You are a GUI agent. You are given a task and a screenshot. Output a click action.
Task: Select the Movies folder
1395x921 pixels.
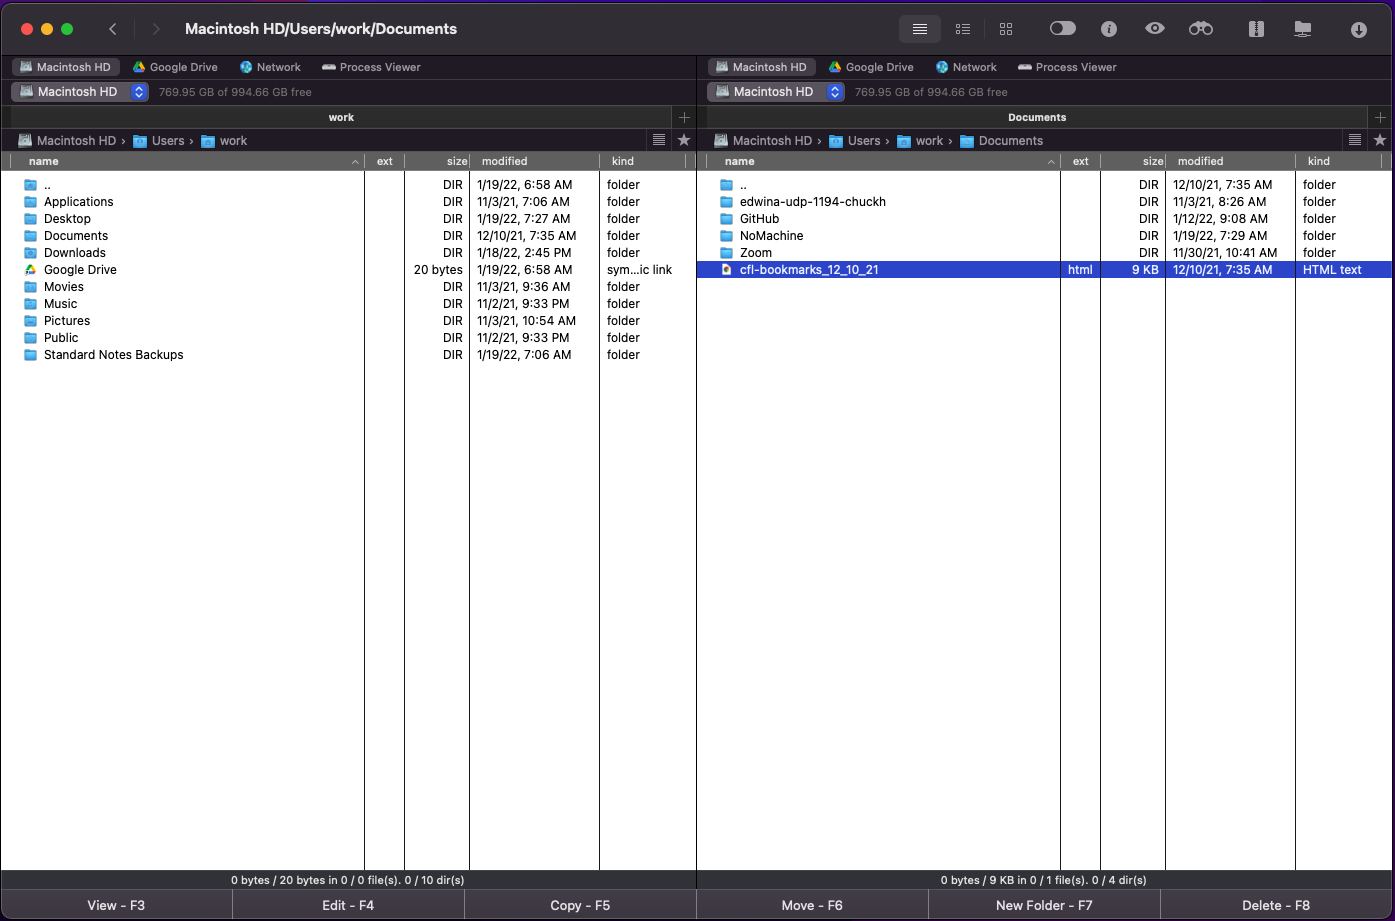(348, 287)
